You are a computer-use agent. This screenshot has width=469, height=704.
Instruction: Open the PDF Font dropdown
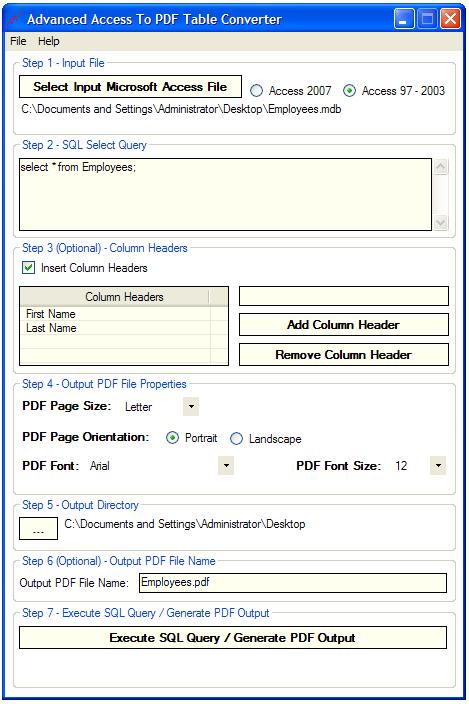(226, 466)
